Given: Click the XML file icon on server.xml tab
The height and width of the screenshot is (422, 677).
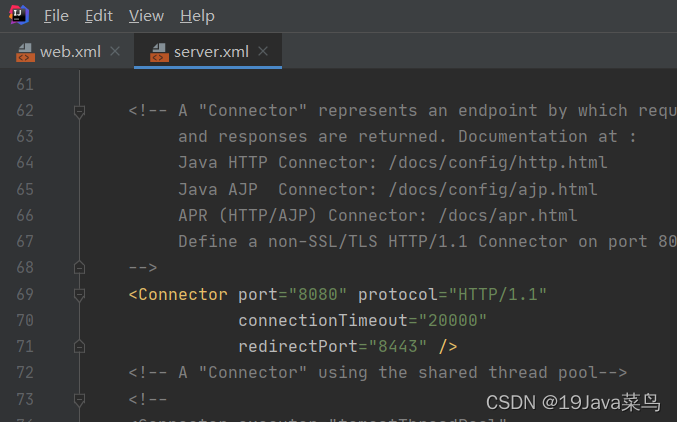Looking at the screenshot, I should 159,53.
